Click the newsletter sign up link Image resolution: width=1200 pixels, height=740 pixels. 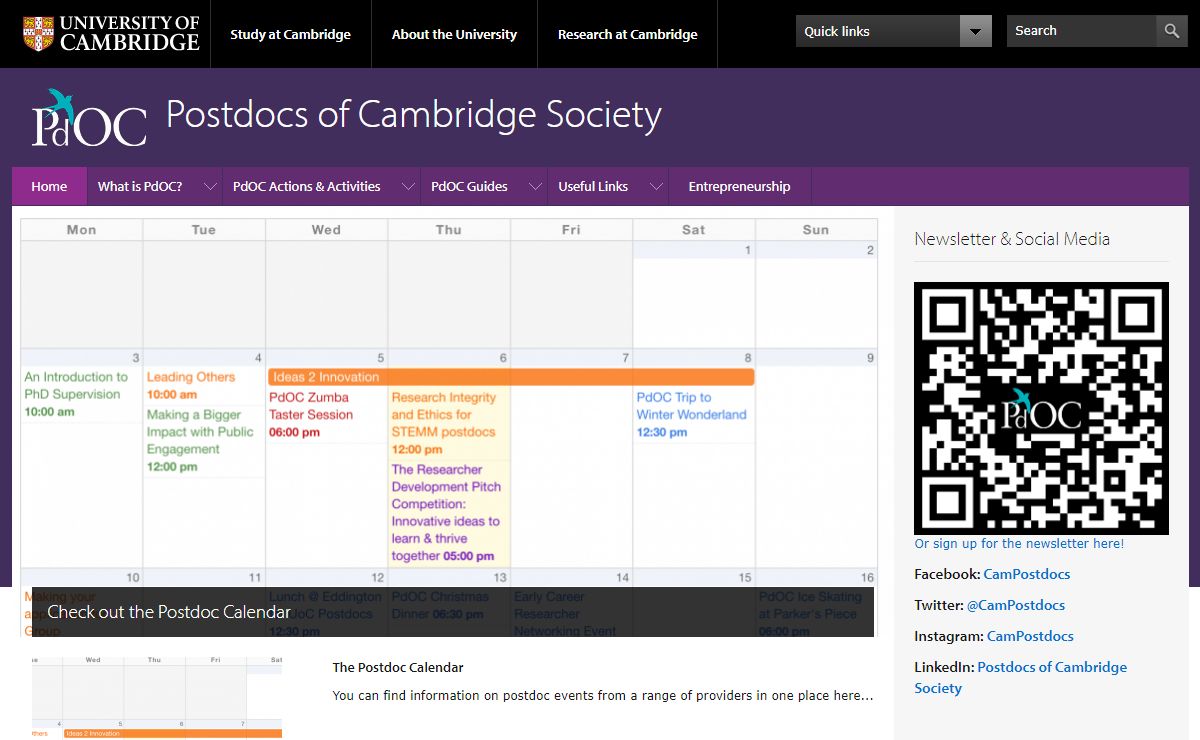tap(1019, 544)
